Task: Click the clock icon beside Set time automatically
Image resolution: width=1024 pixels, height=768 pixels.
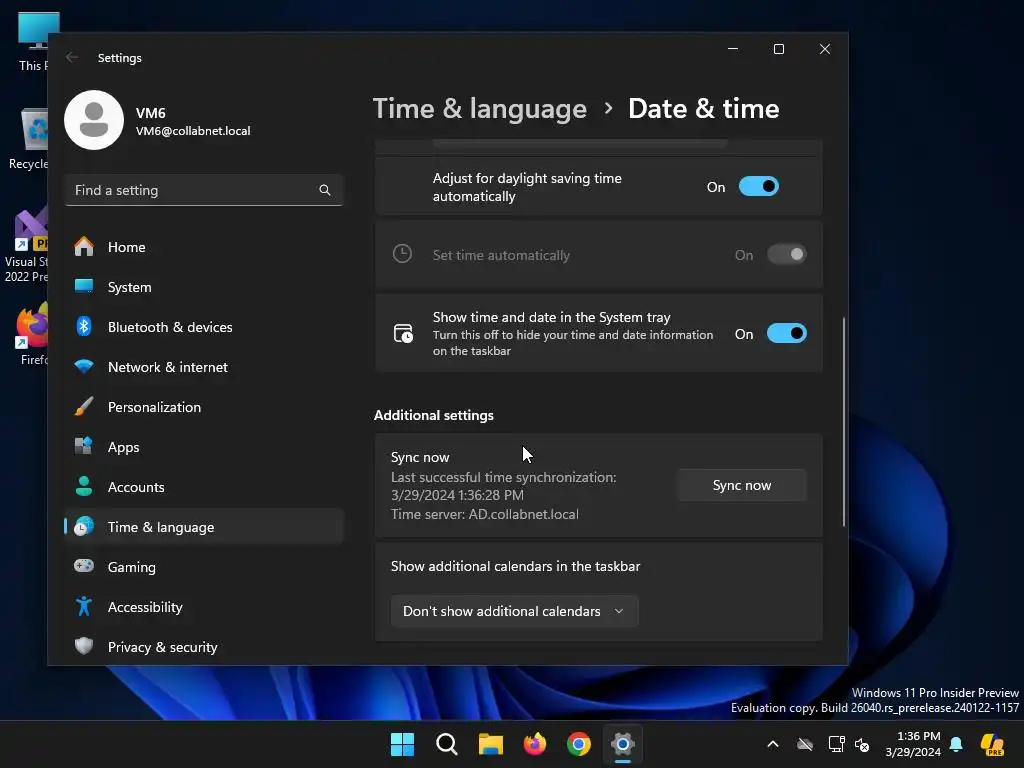Action: click(402, 254)
